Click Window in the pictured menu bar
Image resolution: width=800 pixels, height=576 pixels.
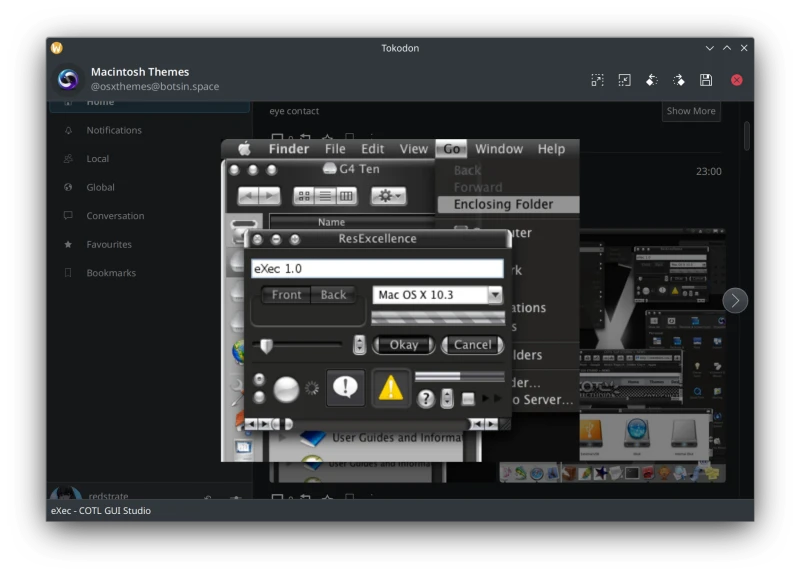(x=499, y=149)
